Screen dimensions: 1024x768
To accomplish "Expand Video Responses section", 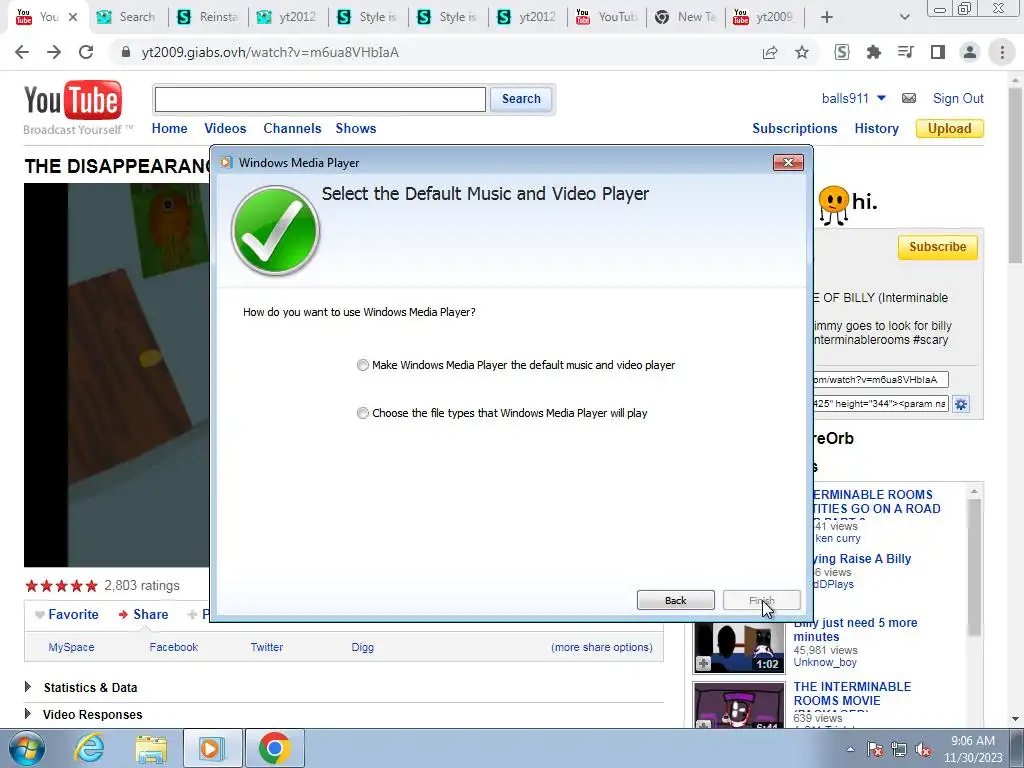I will click(x=27, y=714).
